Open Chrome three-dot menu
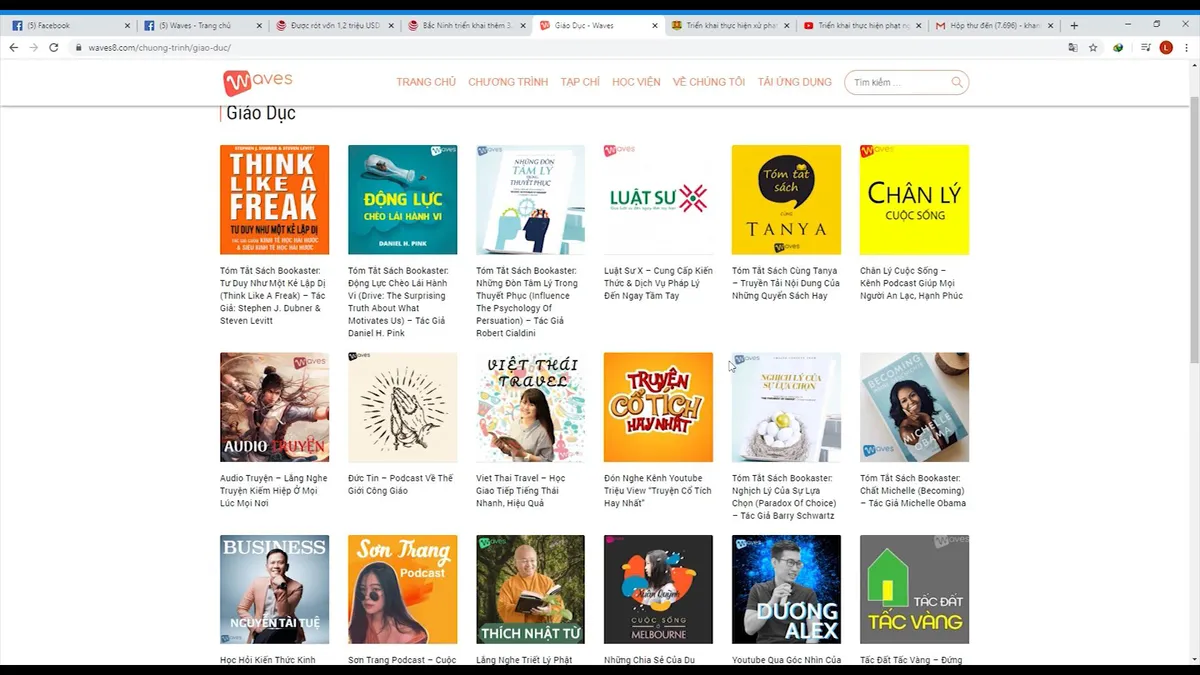Screen dimensions: 1200x675 1187,47
